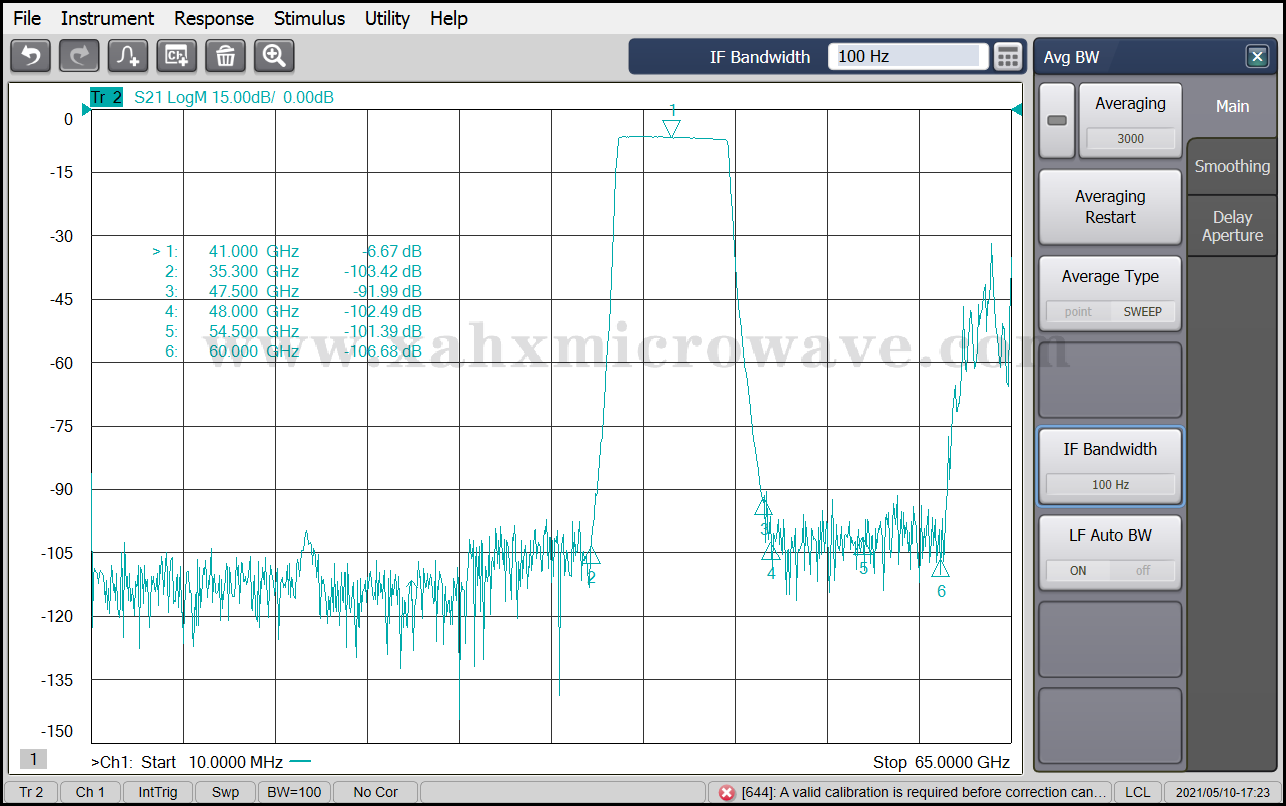Open the Utility menu
The height and width of the screenshot is (806, 1286).
pyautogui.click(x=387, y=18)
